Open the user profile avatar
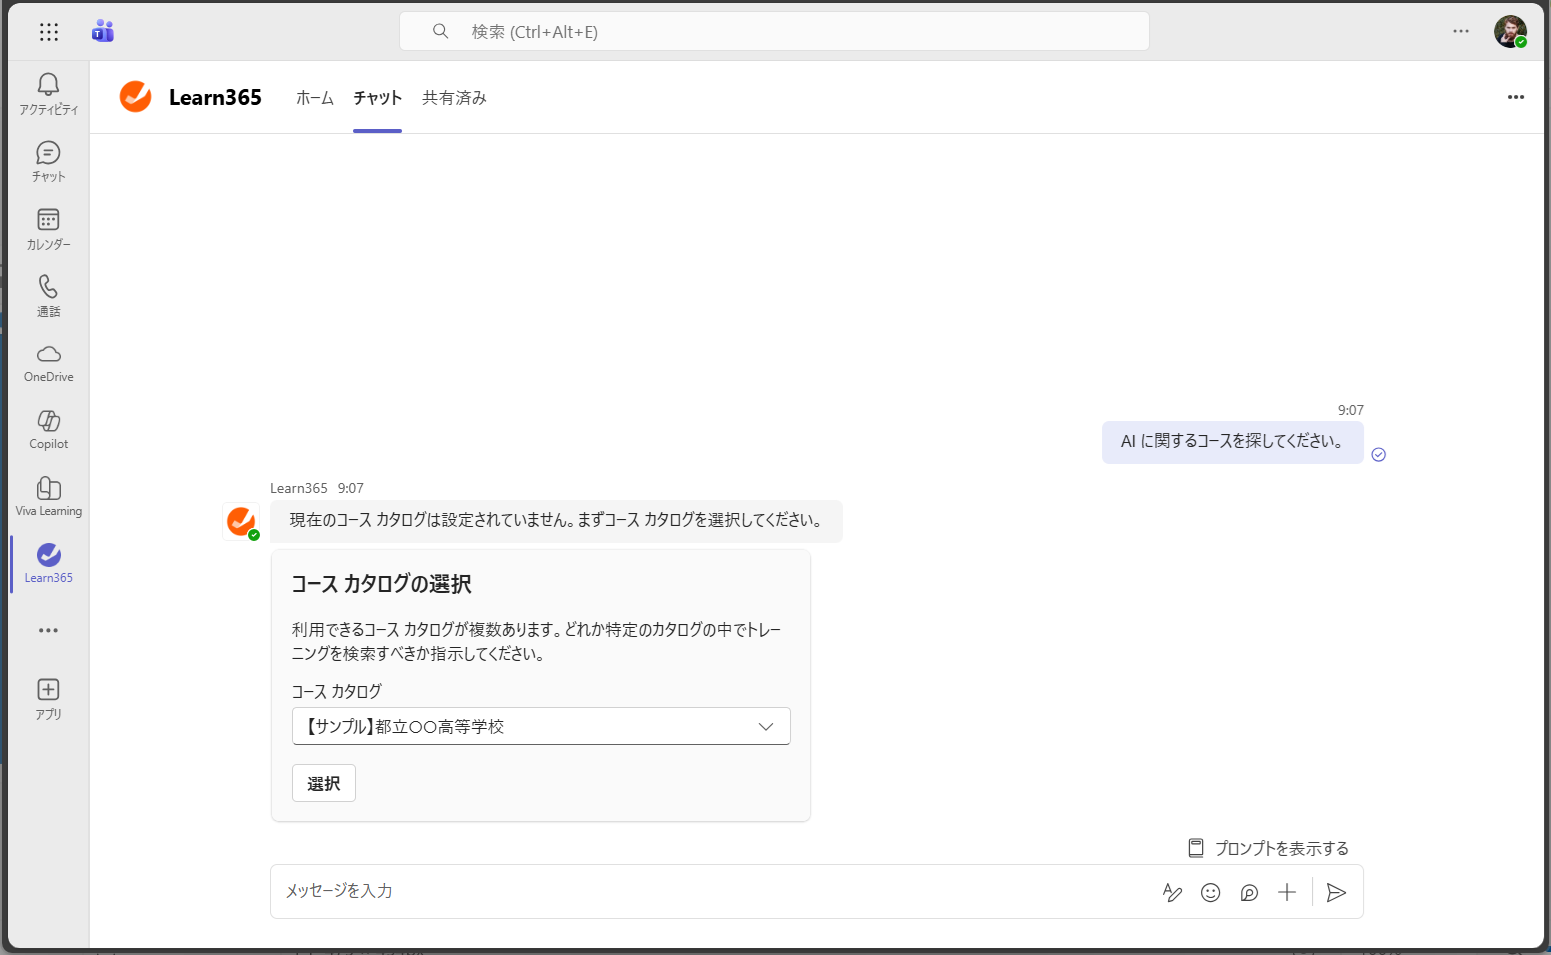This screenshot has height=955, width=1551. tap(1510, 31)
